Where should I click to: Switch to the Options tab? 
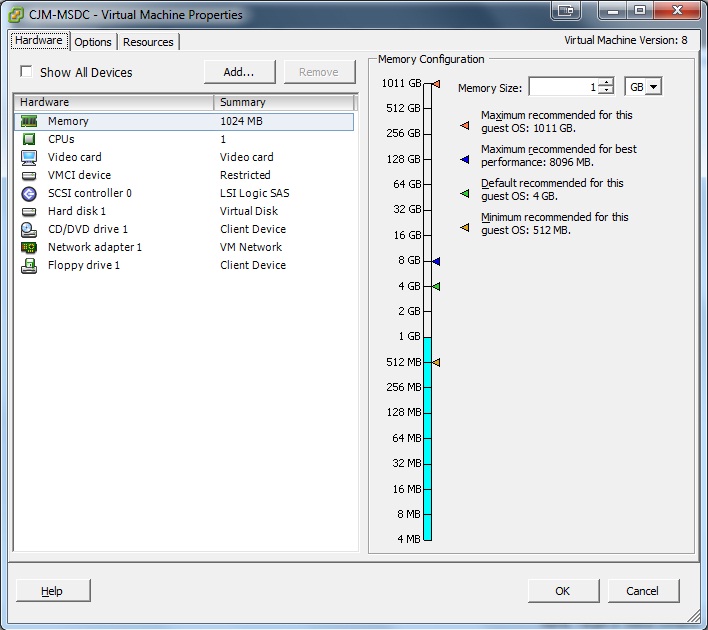tap(93, 42)
